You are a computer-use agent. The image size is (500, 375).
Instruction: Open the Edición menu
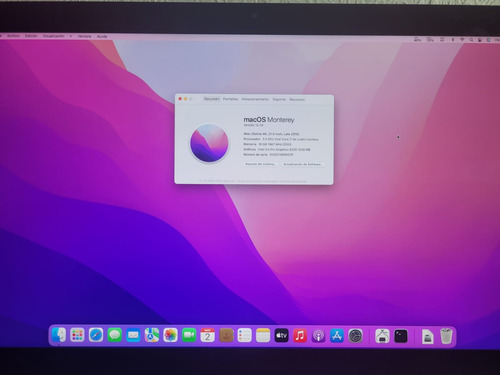point(31,36)
